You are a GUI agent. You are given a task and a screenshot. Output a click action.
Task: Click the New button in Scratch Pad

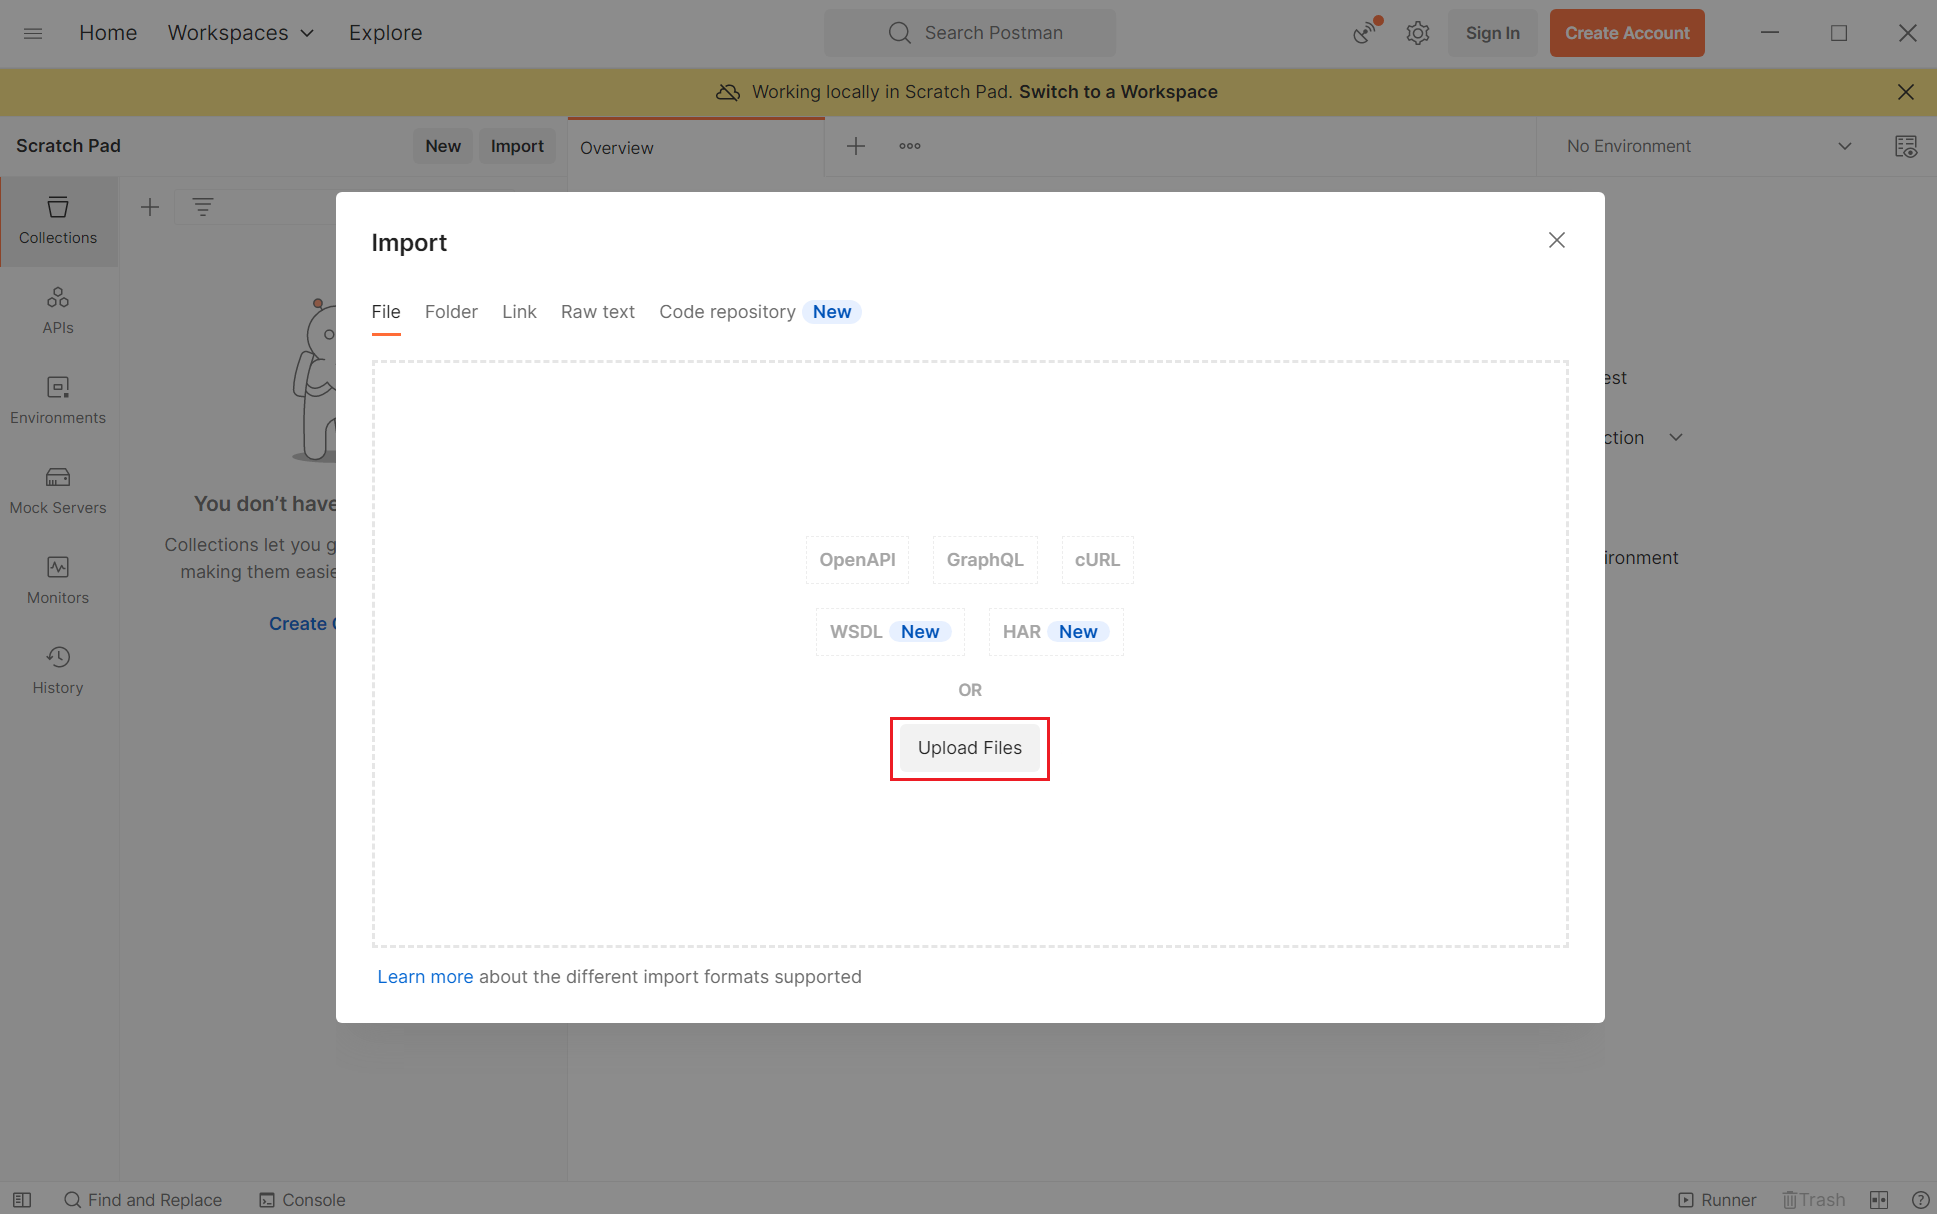point(443,146)
